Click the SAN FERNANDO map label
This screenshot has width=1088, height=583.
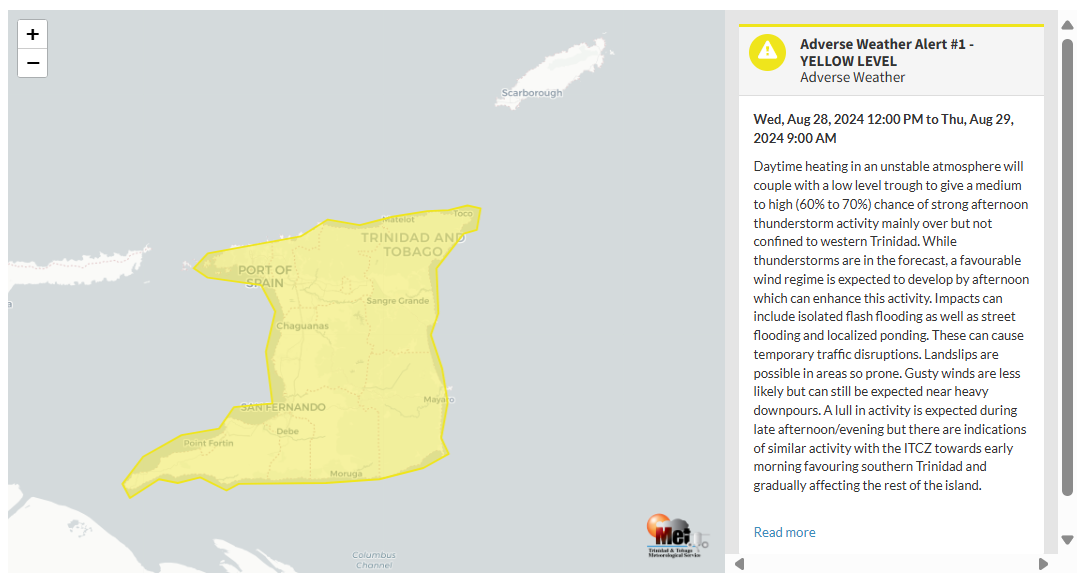283,407
